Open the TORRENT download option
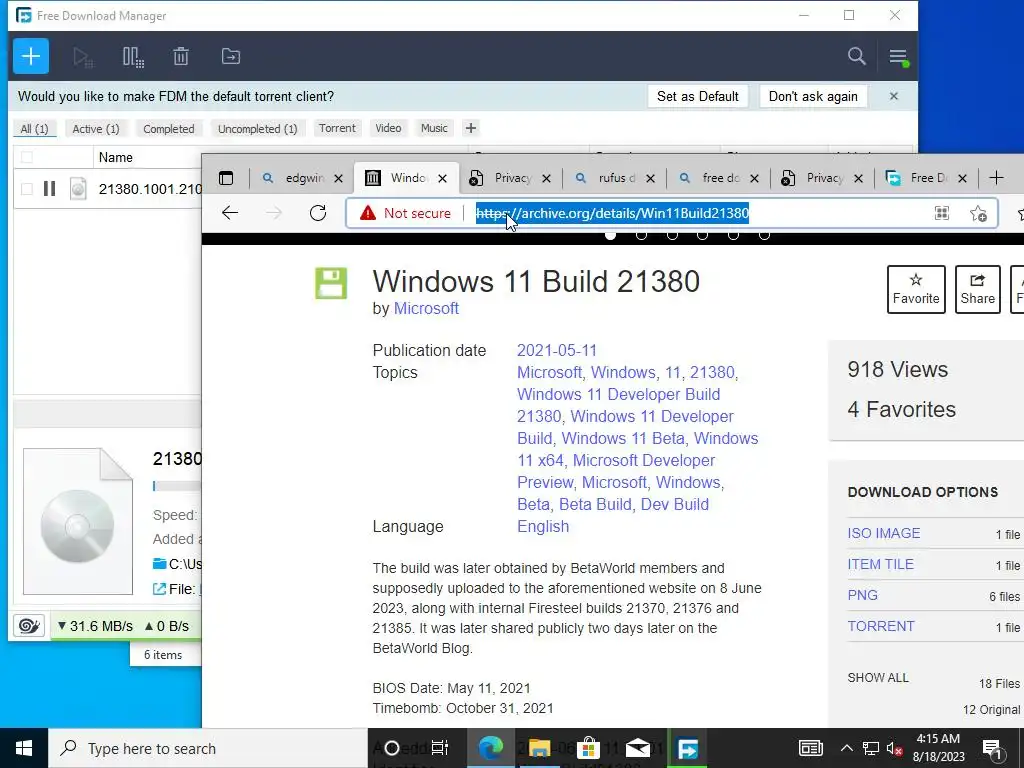This screenshot has height=768, width=1024. coord(880,626)
